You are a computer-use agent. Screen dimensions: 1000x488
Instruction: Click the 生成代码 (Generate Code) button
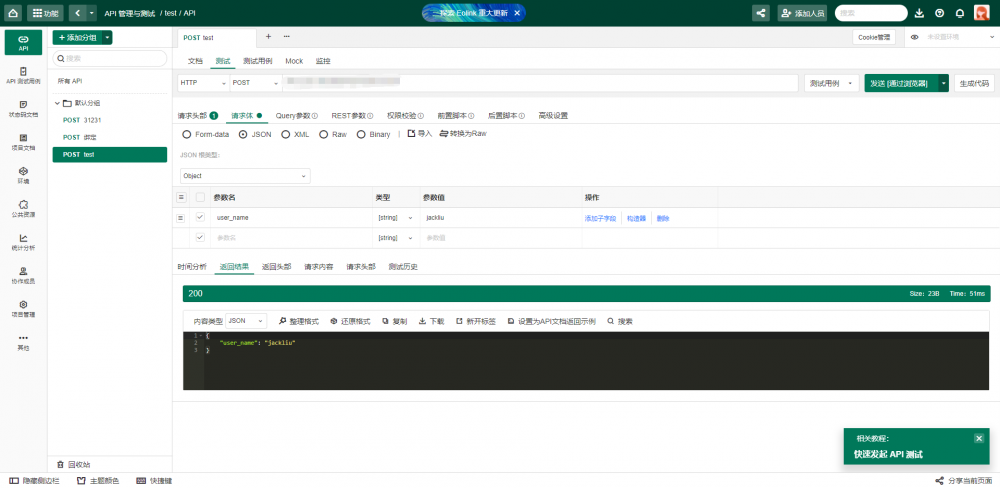973,83
